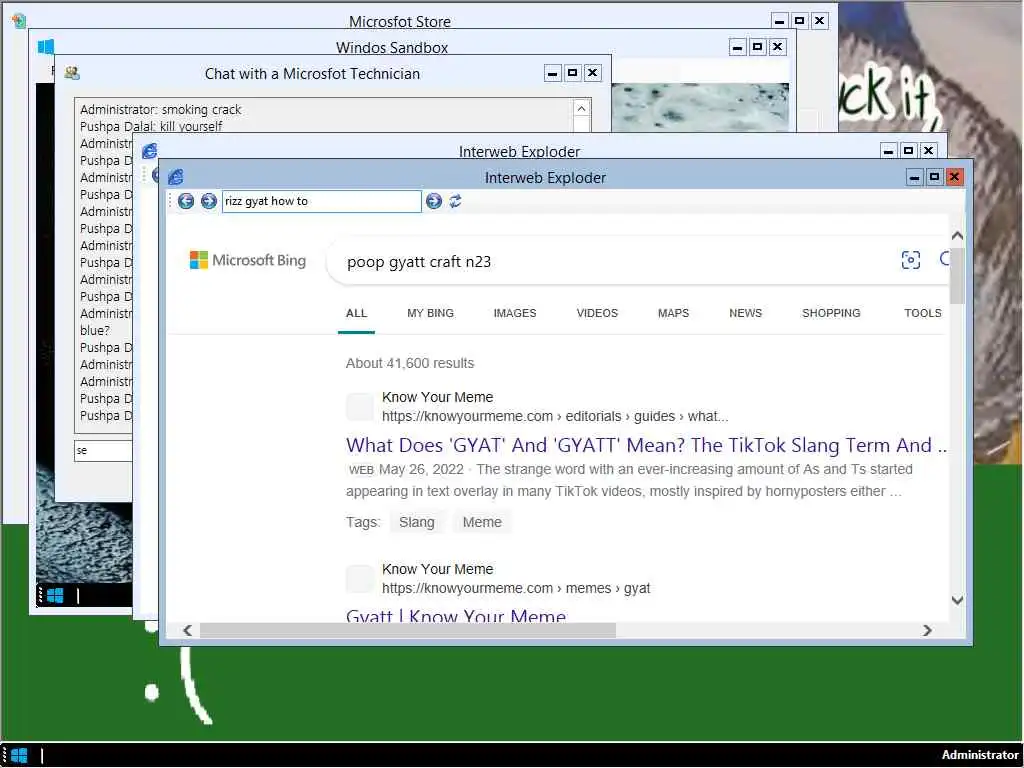This screenshot has width=1024, height=768.
Task: Click Administrator label on taskbar
Action: (980, 755)
